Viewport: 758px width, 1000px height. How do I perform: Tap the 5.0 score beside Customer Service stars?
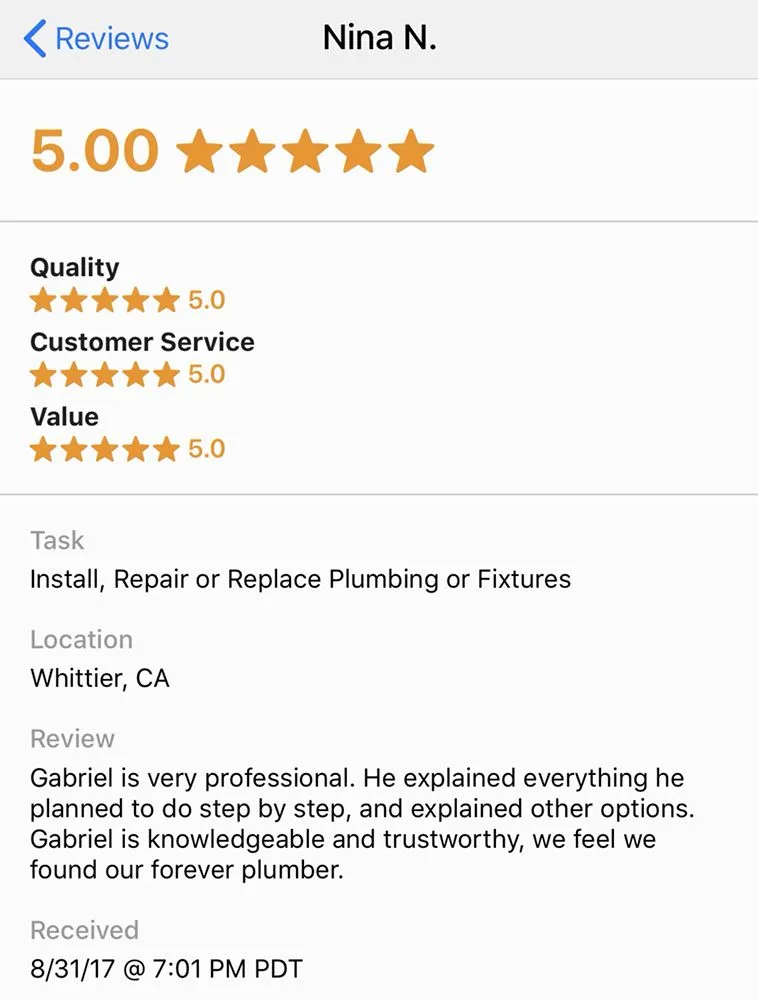point(205,374)
